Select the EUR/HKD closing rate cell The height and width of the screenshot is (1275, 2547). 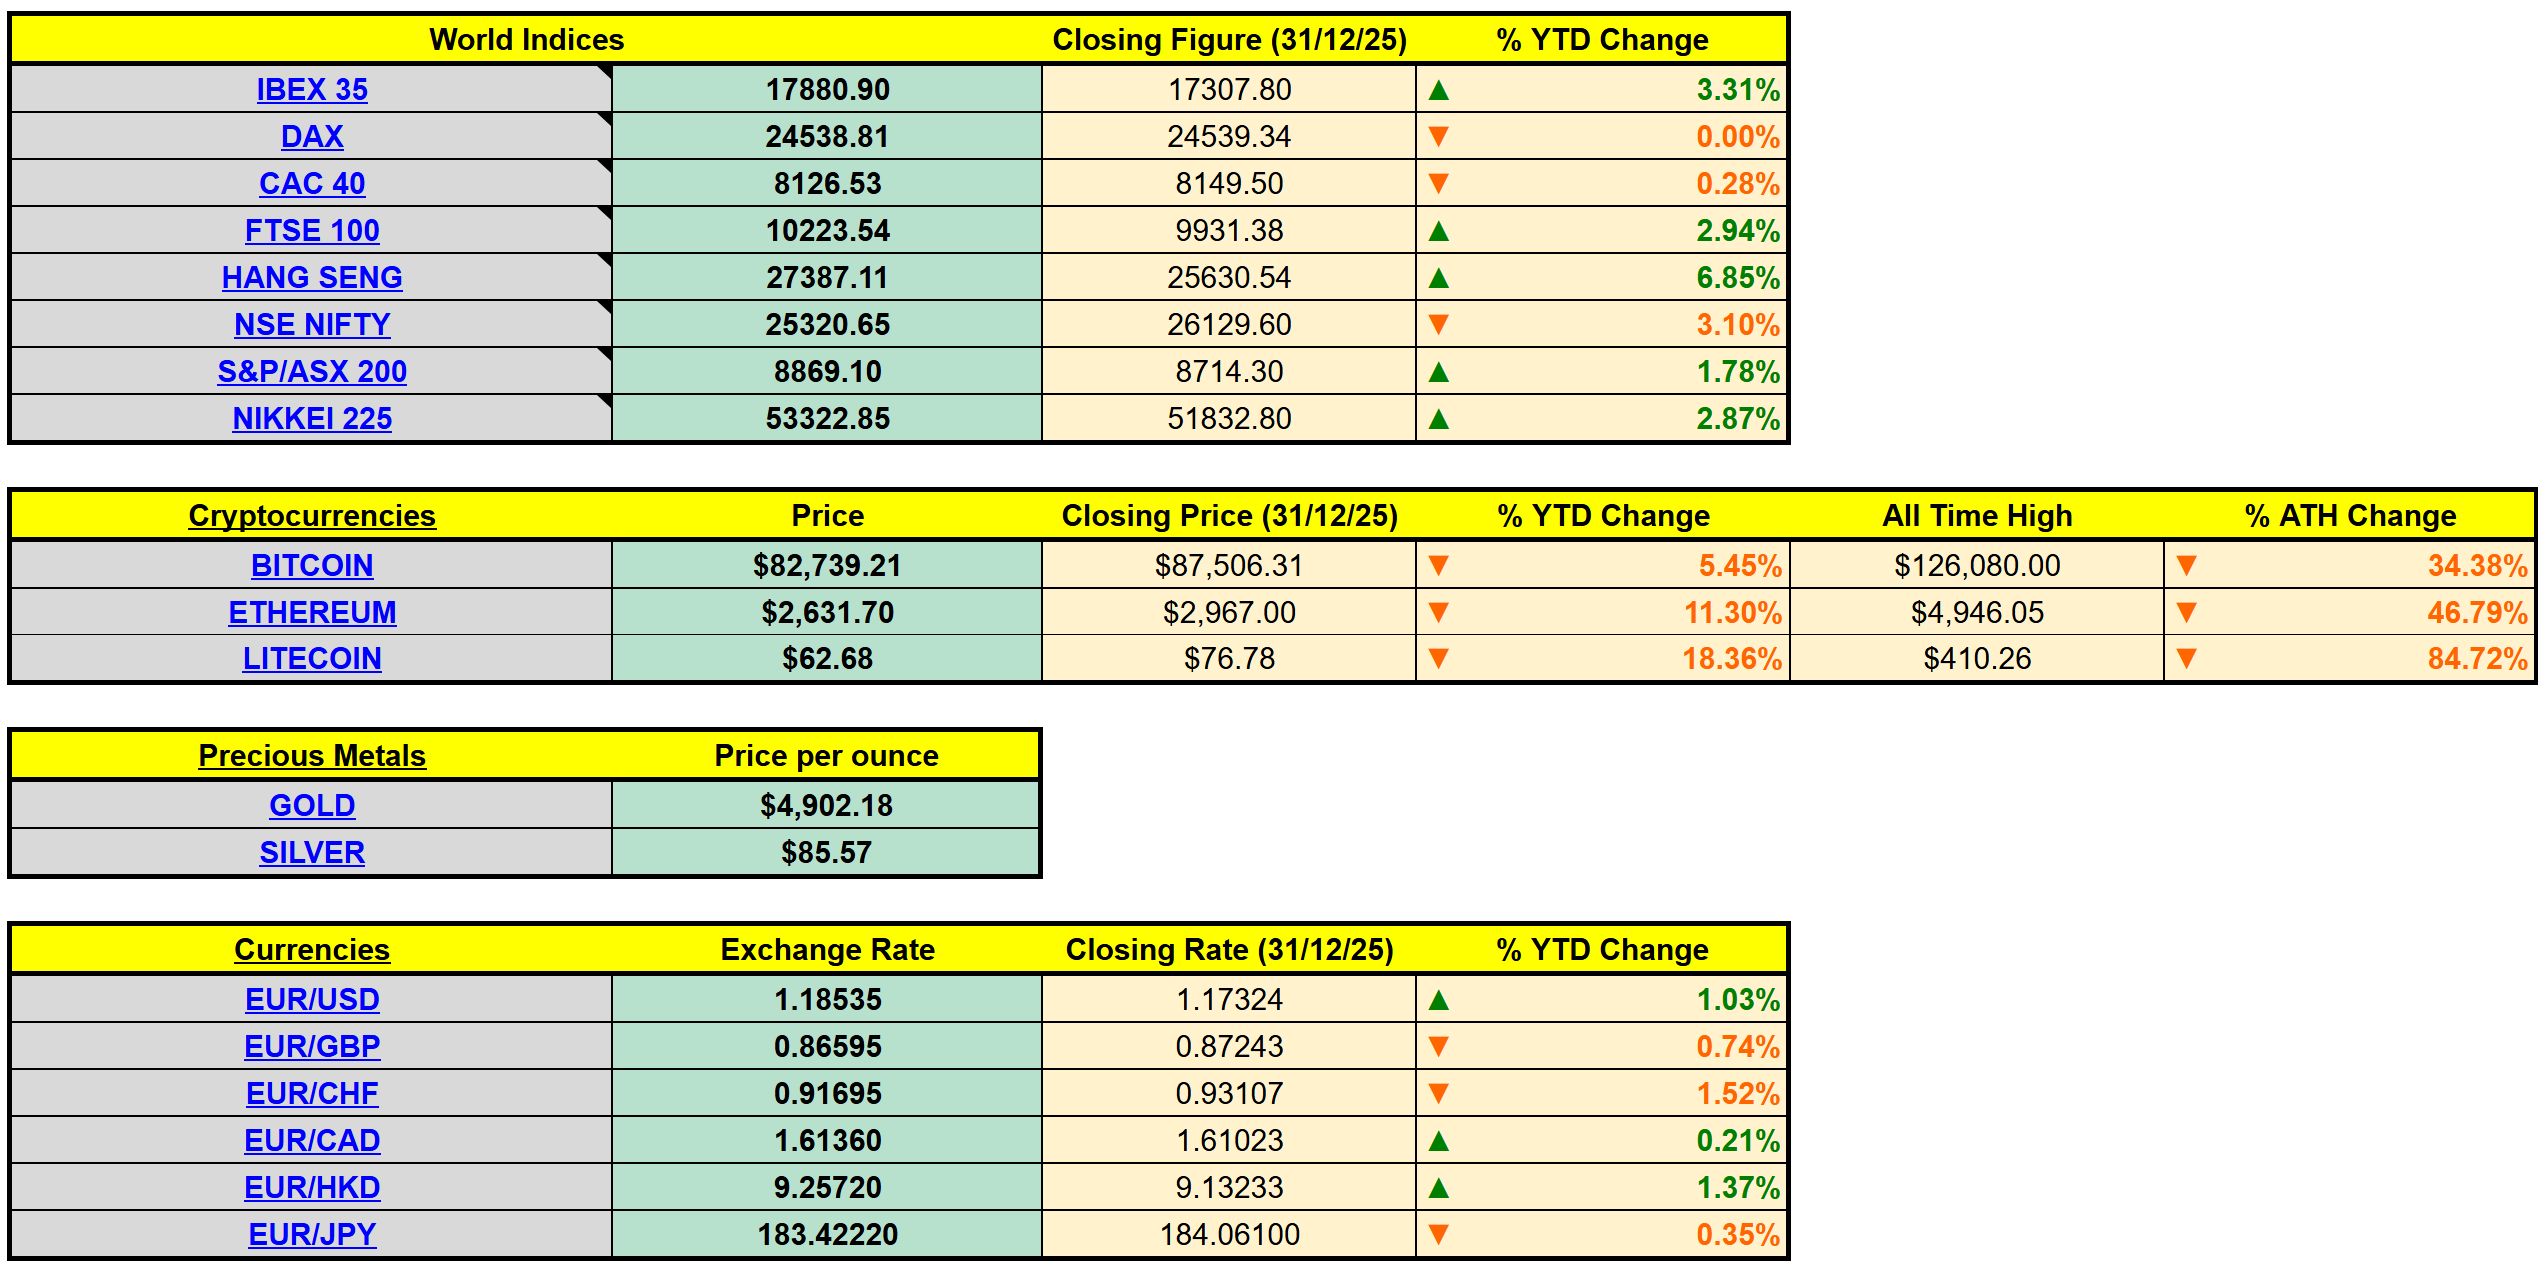tap(1229, 1188)
